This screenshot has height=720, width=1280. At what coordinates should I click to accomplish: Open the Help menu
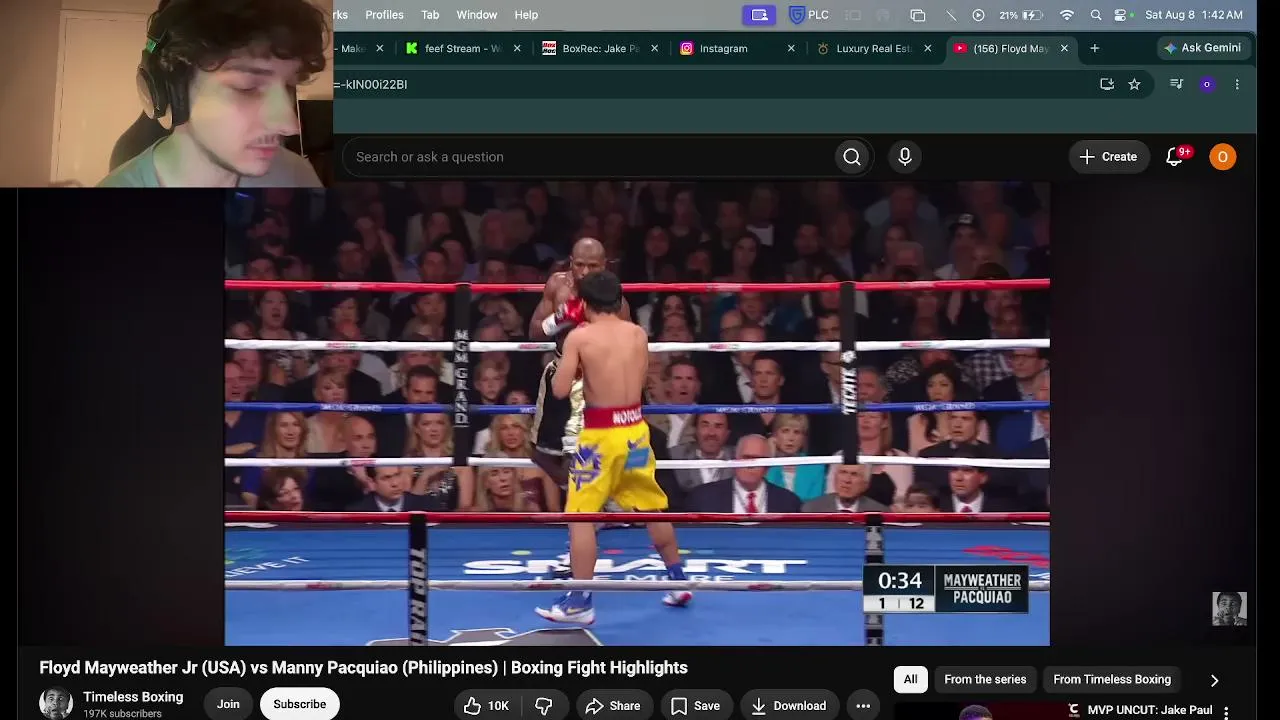[526, 15]
